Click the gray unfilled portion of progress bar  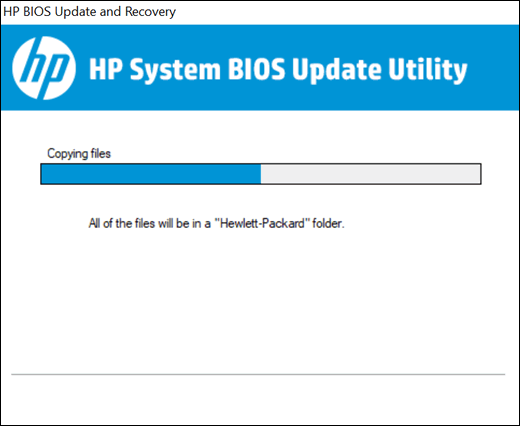(370, 174)
